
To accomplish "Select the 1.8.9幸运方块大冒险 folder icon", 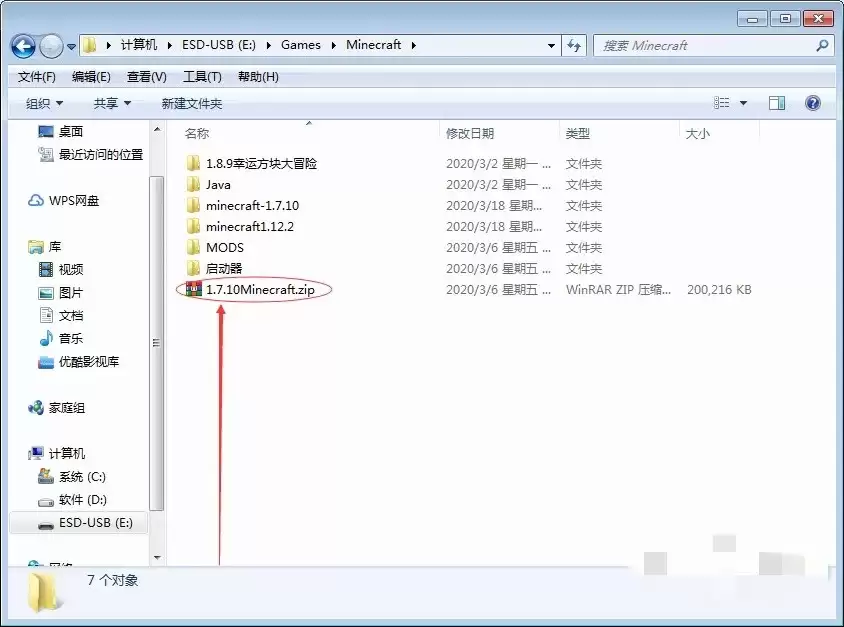I will [x=193, y=163].
